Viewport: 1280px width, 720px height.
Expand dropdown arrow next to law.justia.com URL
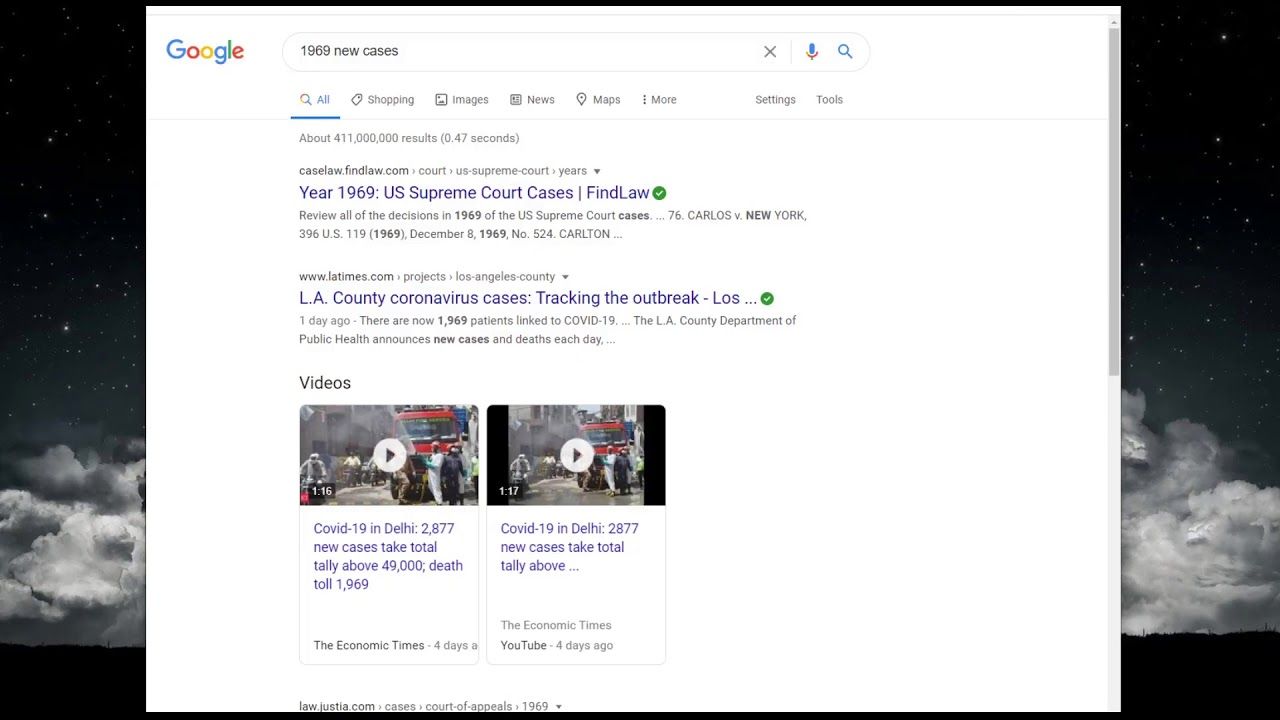click(559, 706)
